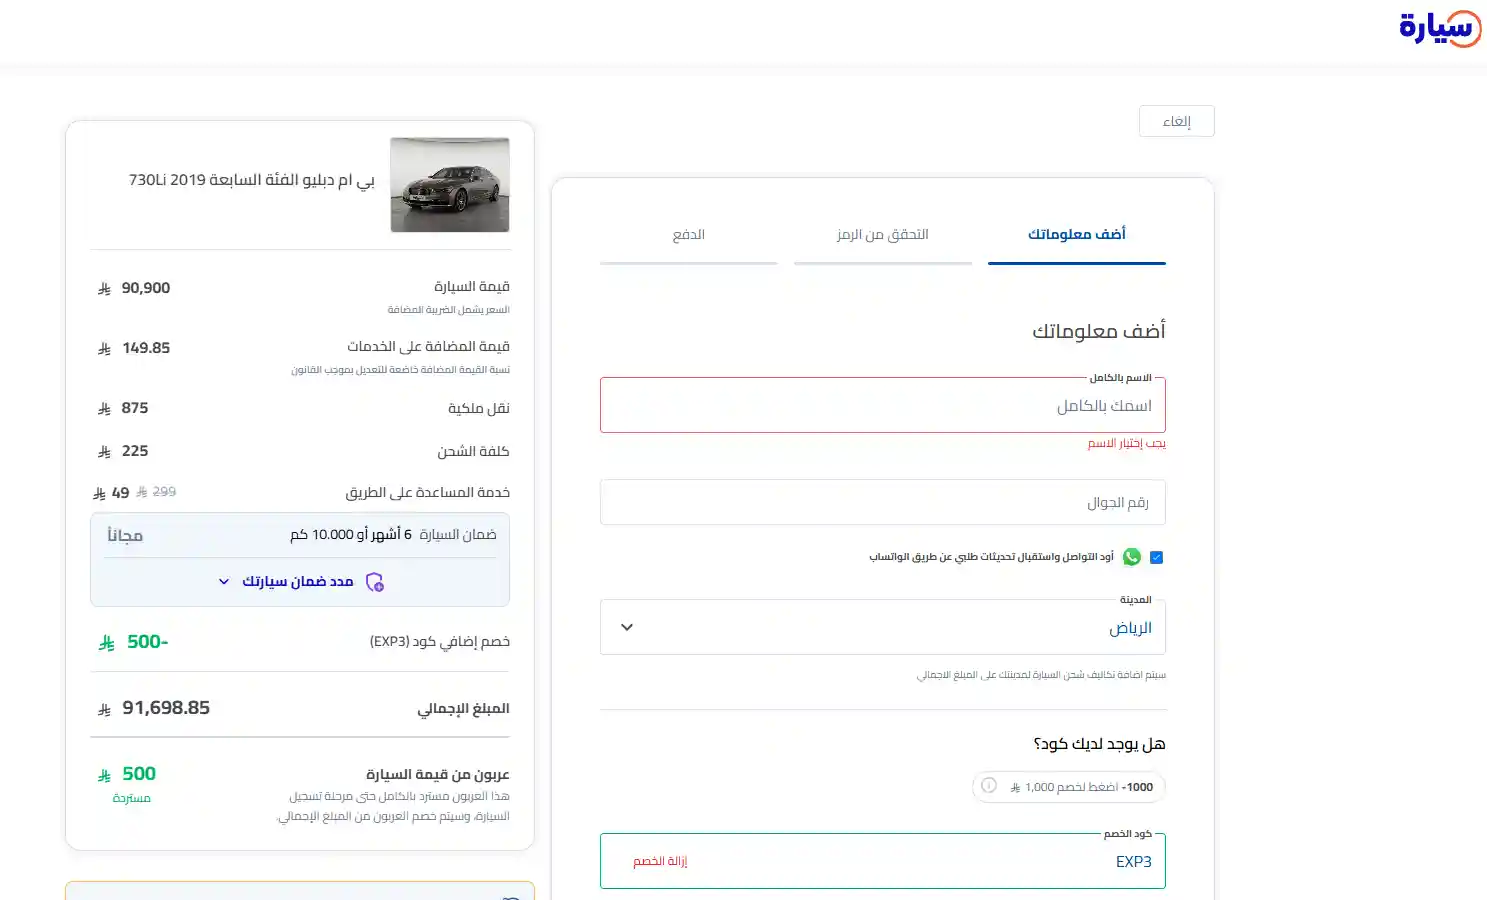Screen dimensions: 1487x900
Task: Click the نقل ملكية amount 875
Action: [135, 408]
